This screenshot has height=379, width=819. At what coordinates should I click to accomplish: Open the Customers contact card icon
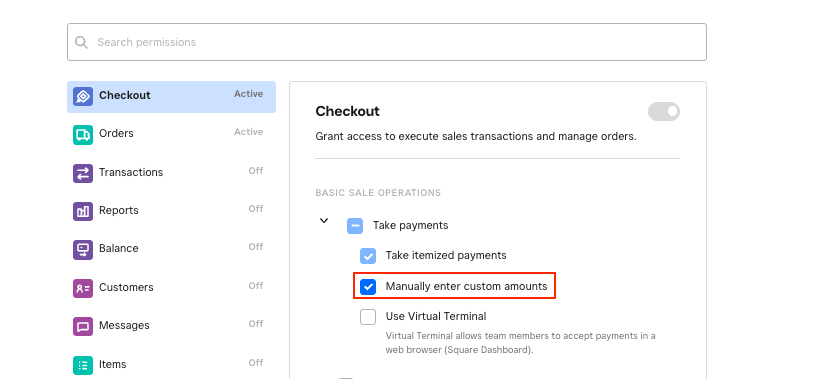(x=83, y=288)
